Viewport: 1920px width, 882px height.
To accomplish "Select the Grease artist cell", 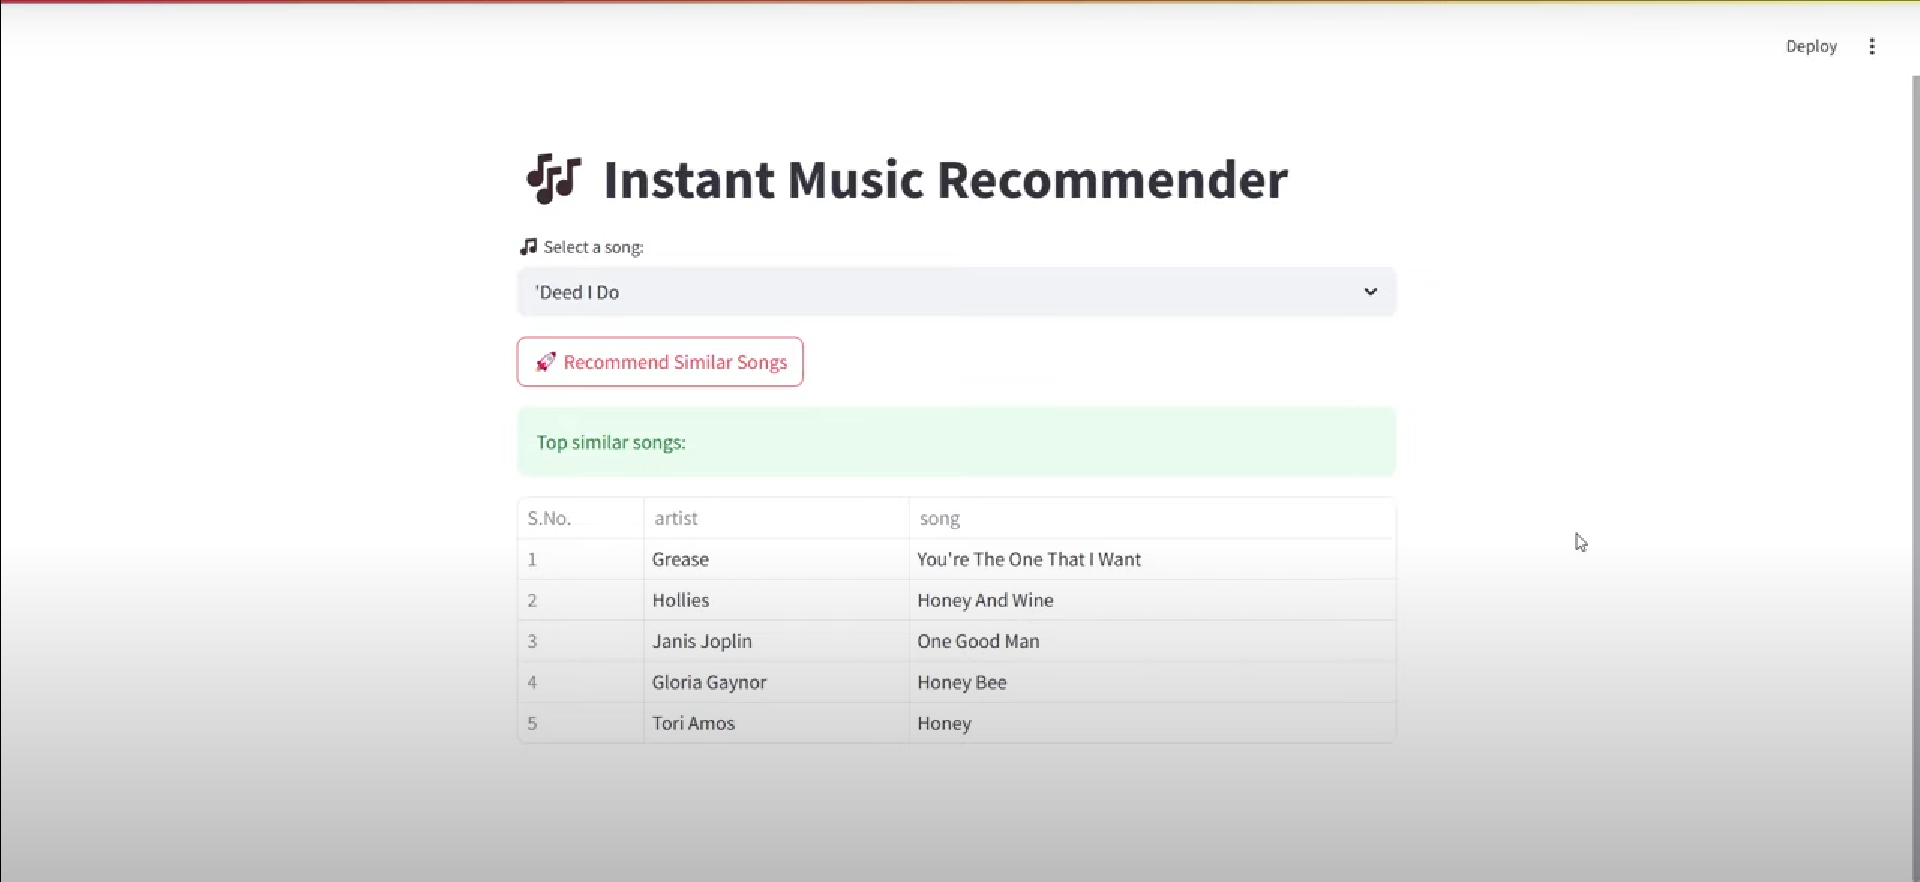I will click(x=776, y=559).
